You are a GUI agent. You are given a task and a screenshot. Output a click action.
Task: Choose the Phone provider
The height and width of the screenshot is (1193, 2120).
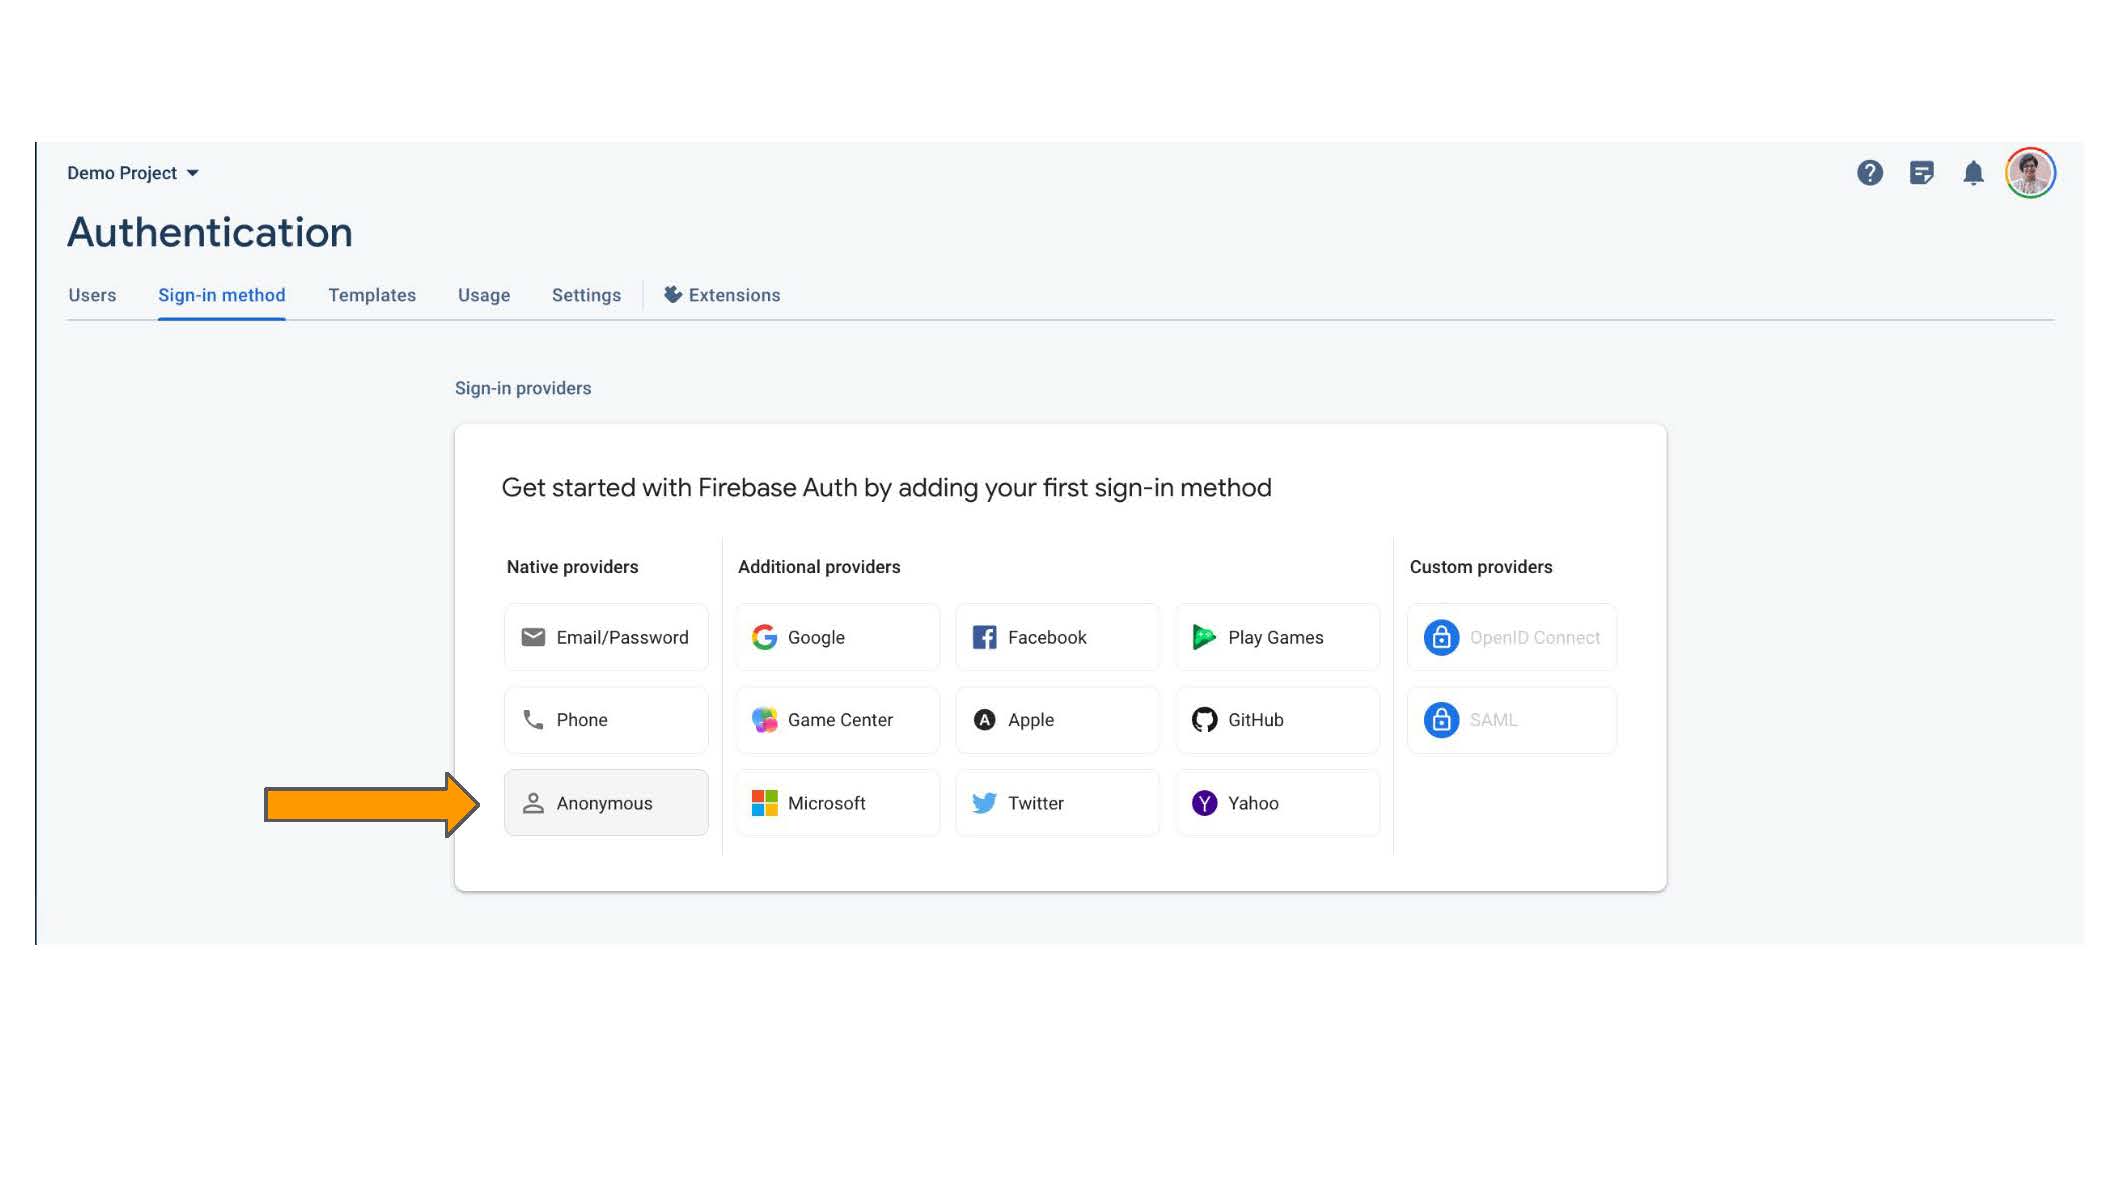click(606, 720)
